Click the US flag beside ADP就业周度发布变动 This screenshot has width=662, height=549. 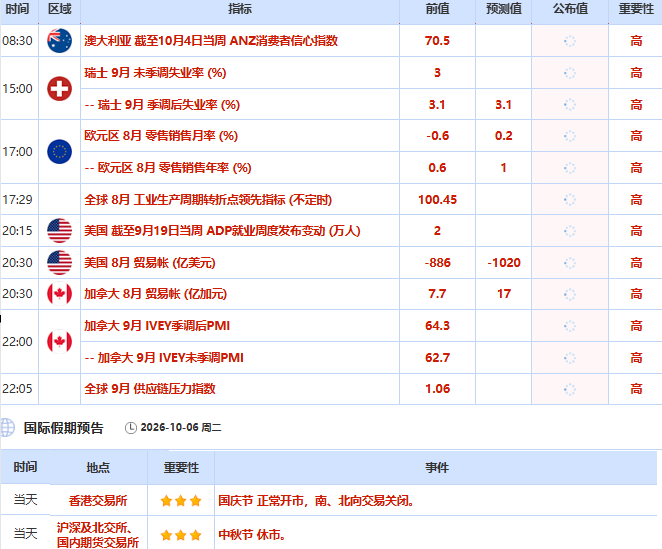(60, 231)
